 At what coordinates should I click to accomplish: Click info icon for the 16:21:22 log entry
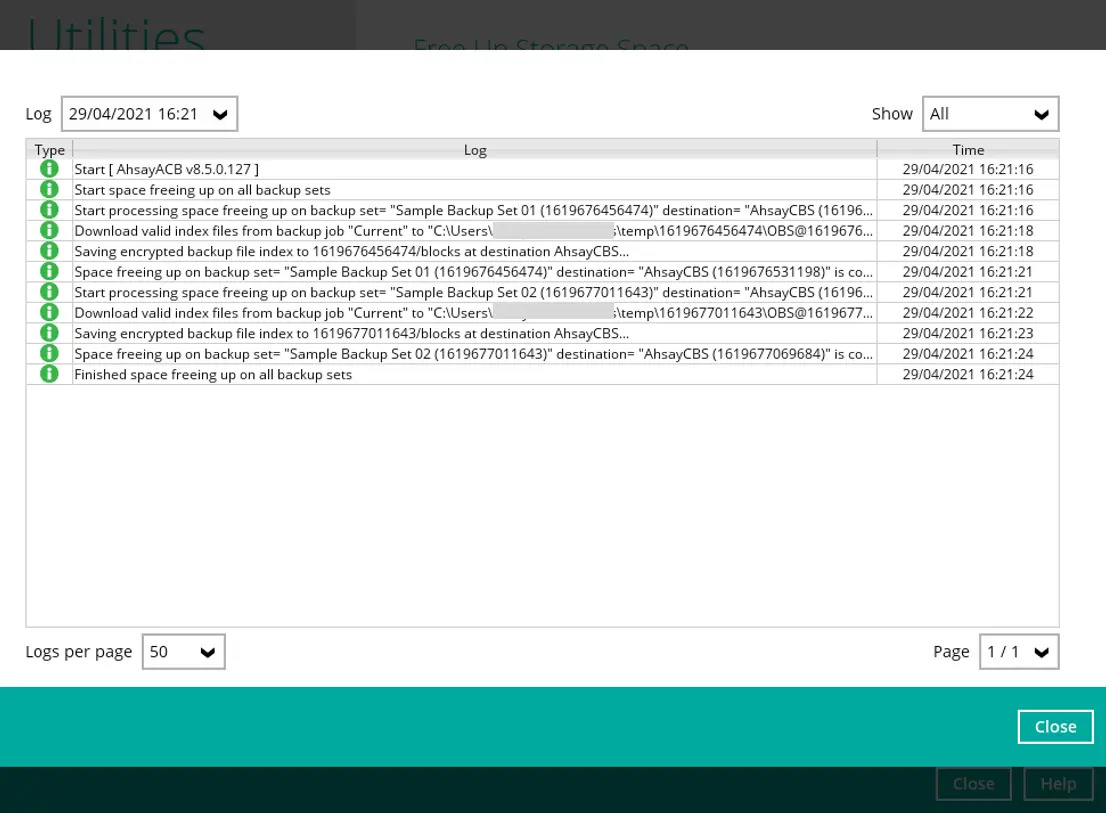49,313
